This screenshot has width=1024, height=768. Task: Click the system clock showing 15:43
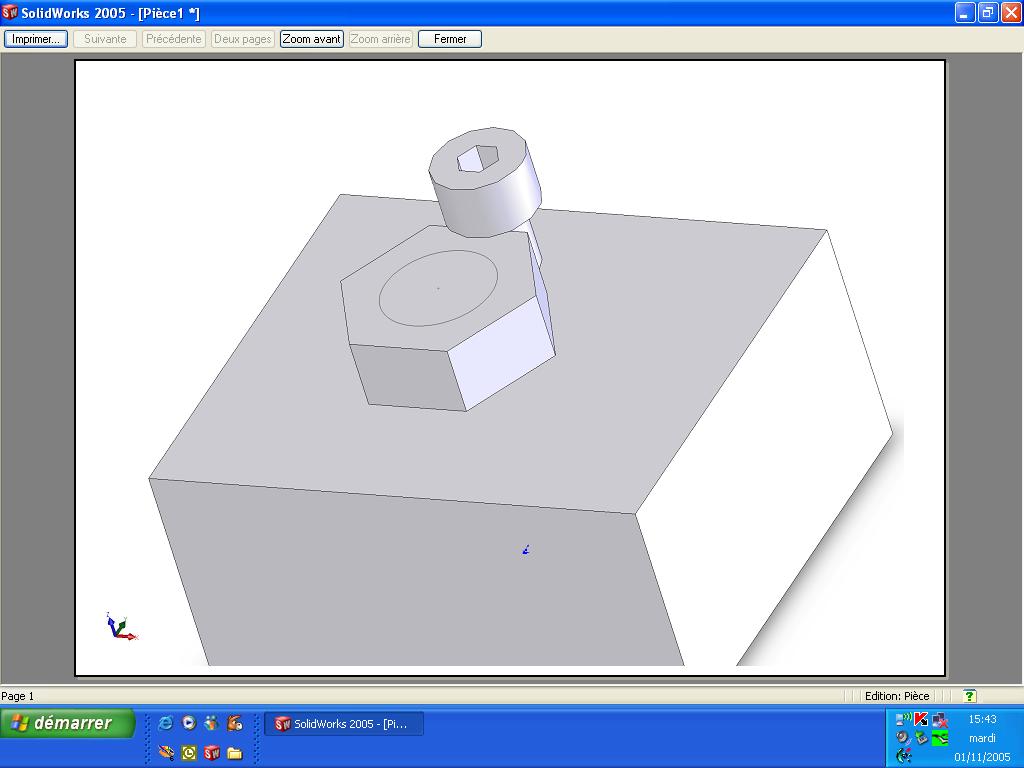pyautogui.click(x=981, y=719)
